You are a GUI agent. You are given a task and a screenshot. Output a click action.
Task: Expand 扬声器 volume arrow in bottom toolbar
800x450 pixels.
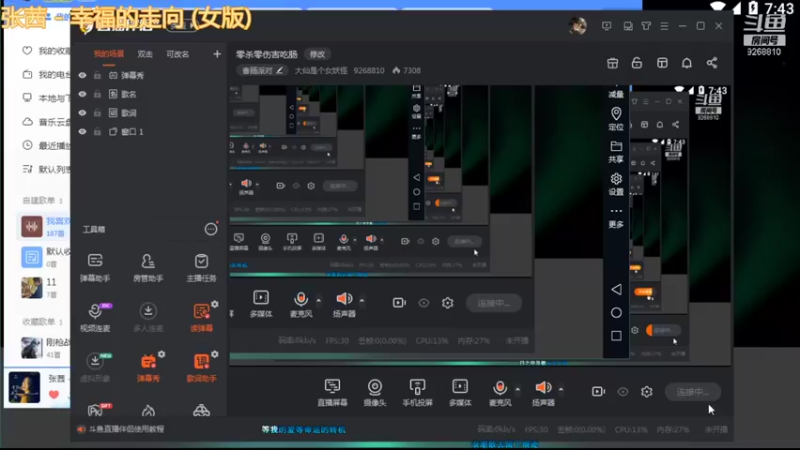pyautogui.click(x=561, y=389)
